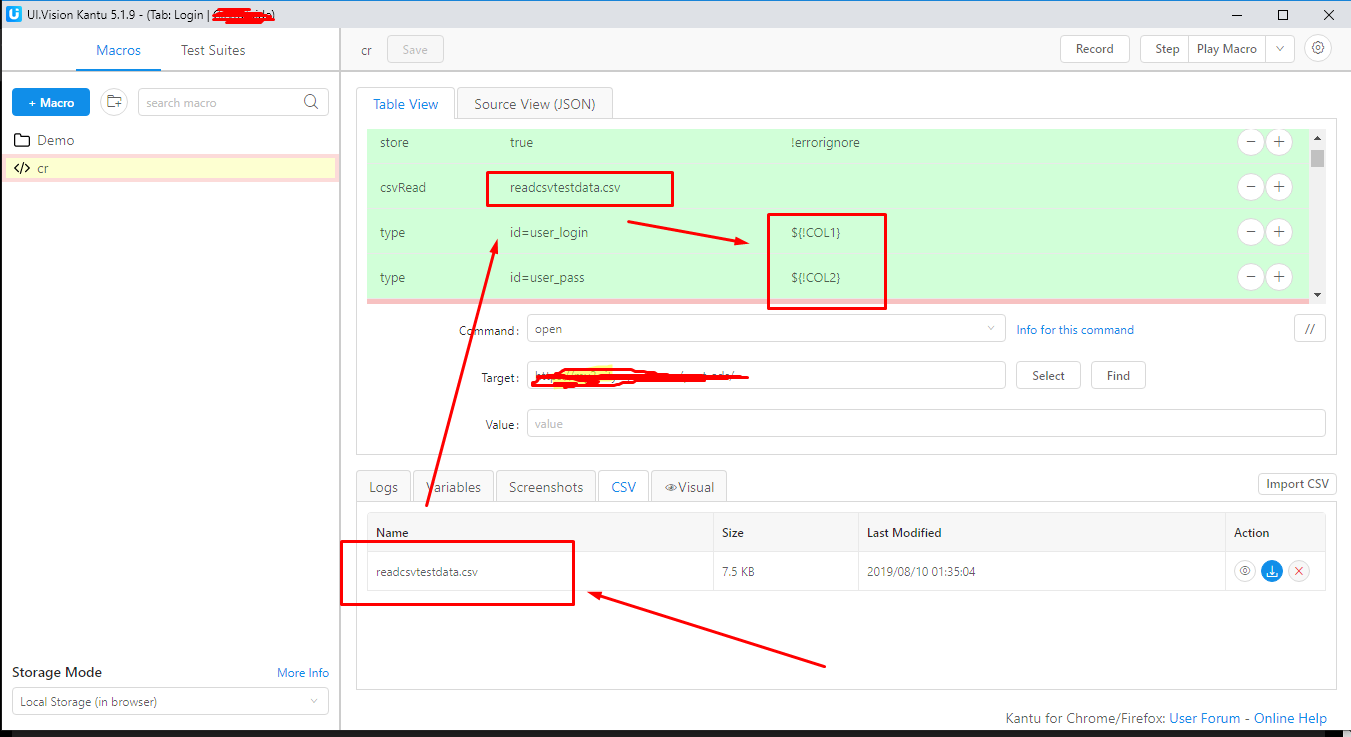Add a row after id=user_login command
Image resolution: width=1351 pixels, height=737 pixels.
pos(1279,232)
